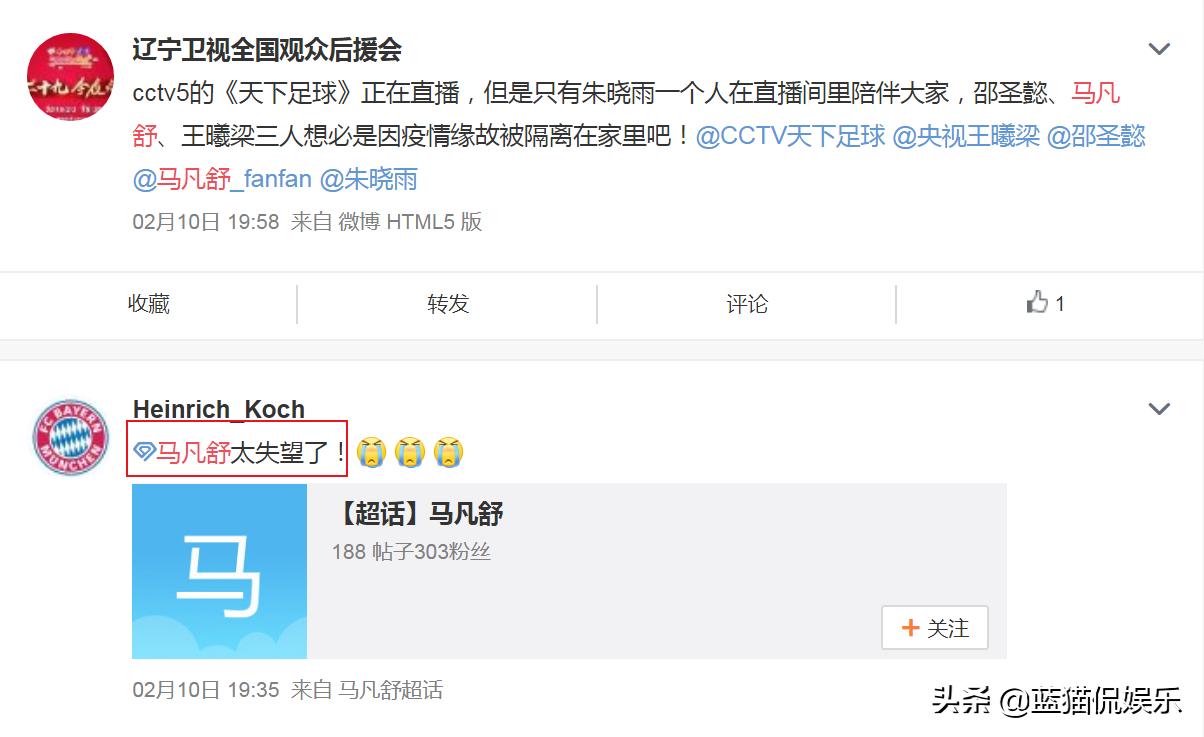Open the blue 马 super topic thumbnail

click(x=220, y=571)
